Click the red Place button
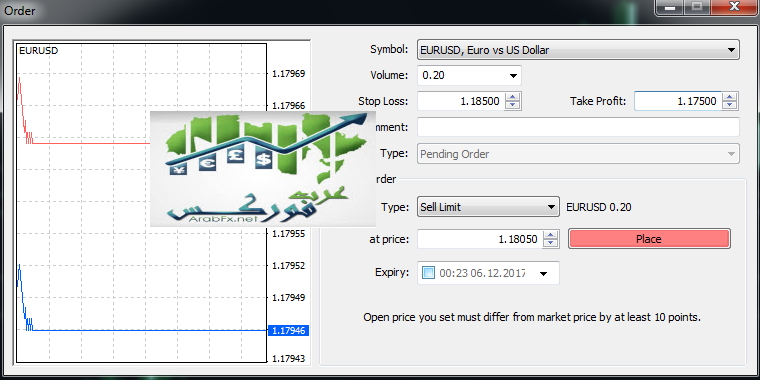 point(649,239)
